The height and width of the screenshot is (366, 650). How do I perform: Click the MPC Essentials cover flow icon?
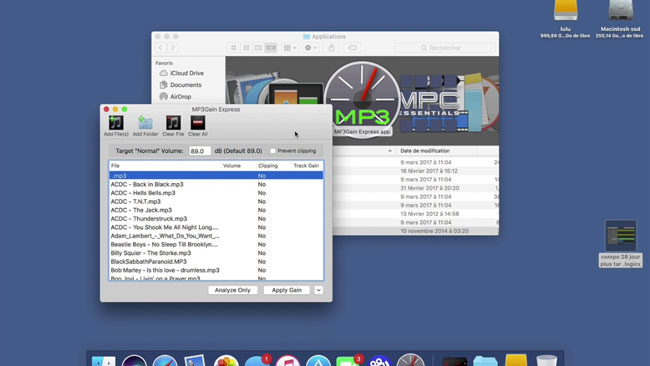point(433,103)
